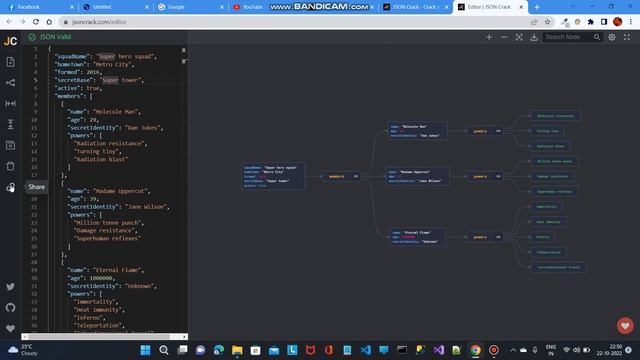Open File Explorer from taskbar
Screen dimensions: 640x360
coord(237,350)
